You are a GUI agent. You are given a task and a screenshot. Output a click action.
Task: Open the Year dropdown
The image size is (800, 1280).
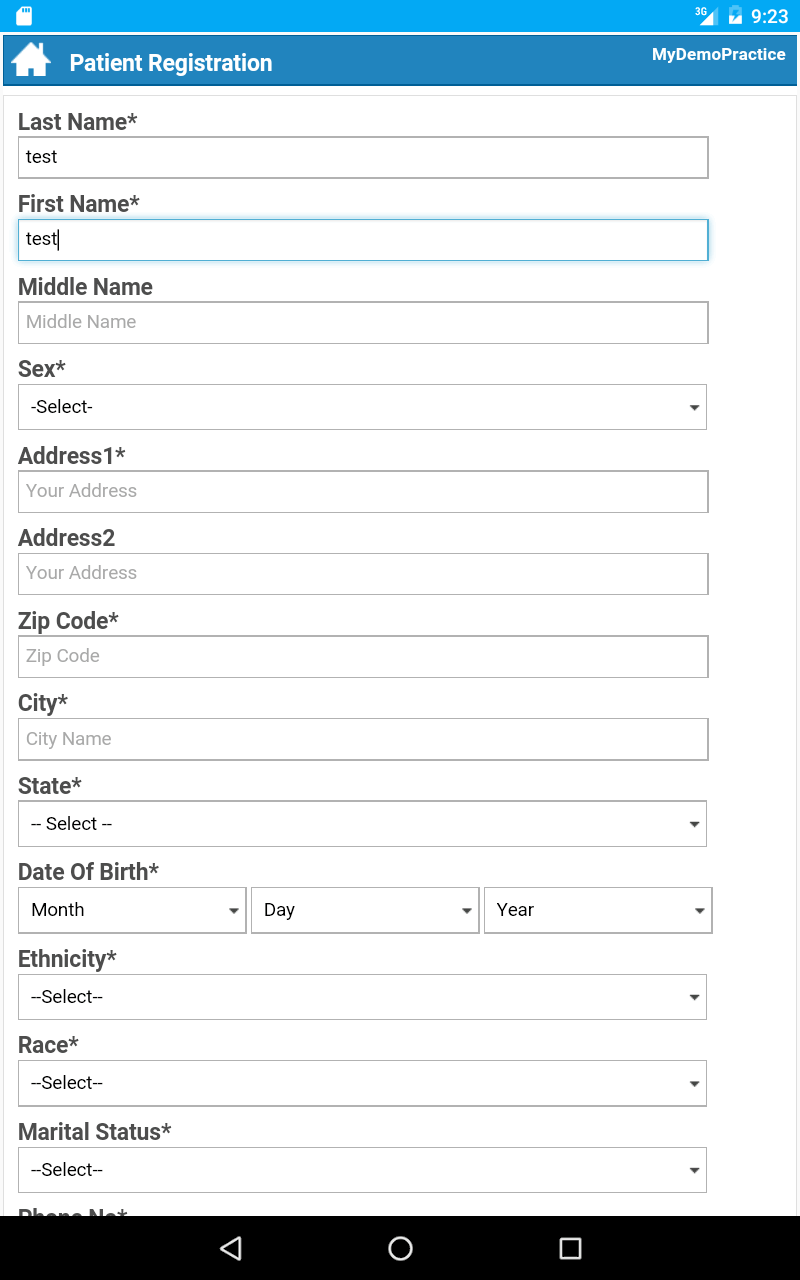597,910
